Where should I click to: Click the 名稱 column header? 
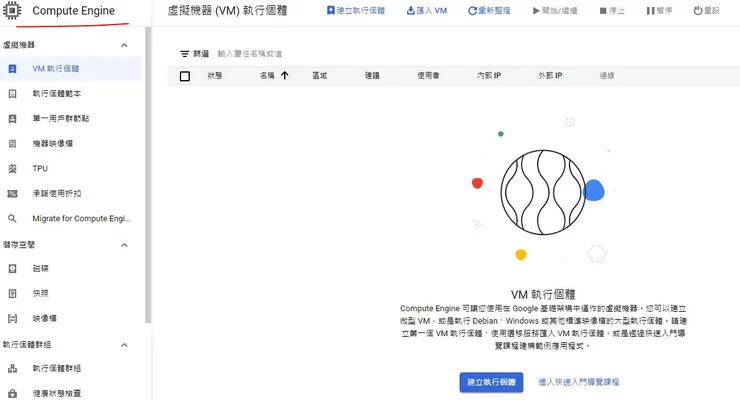coord(267,75)
